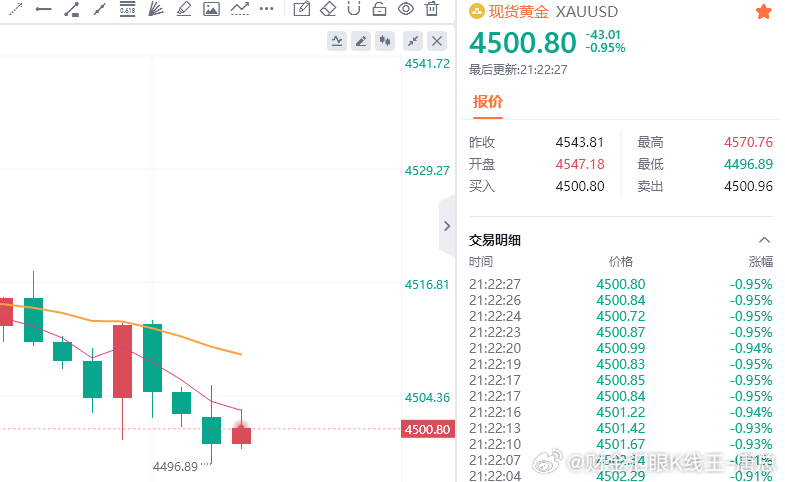
Task: Click the large 4500.80 price header
Action: point(523,43)
